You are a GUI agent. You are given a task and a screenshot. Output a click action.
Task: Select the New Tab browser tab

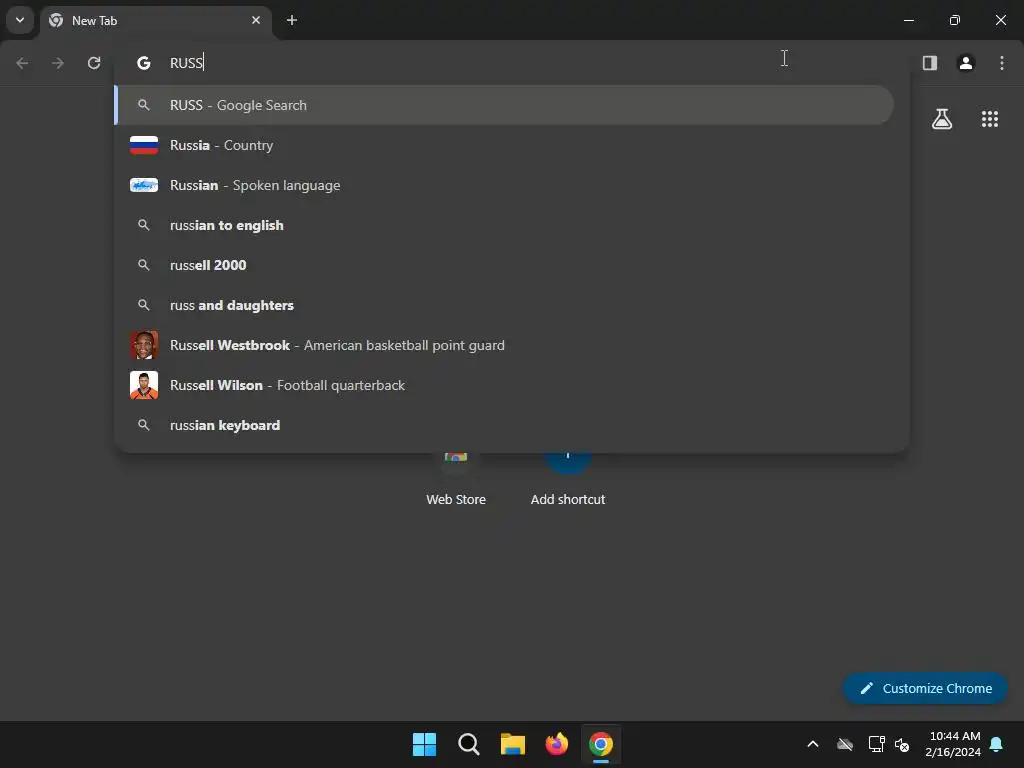coord(157,20)
